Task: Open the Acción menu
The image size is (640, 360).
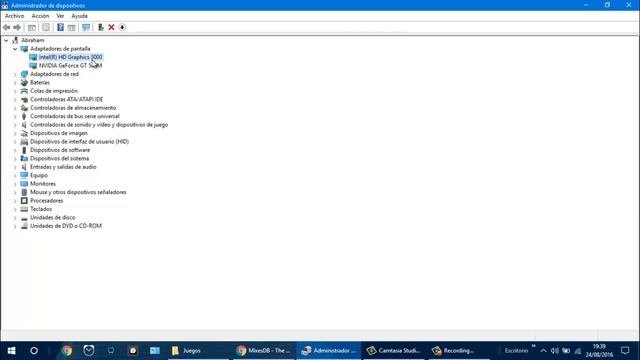Action: [40, 16]
